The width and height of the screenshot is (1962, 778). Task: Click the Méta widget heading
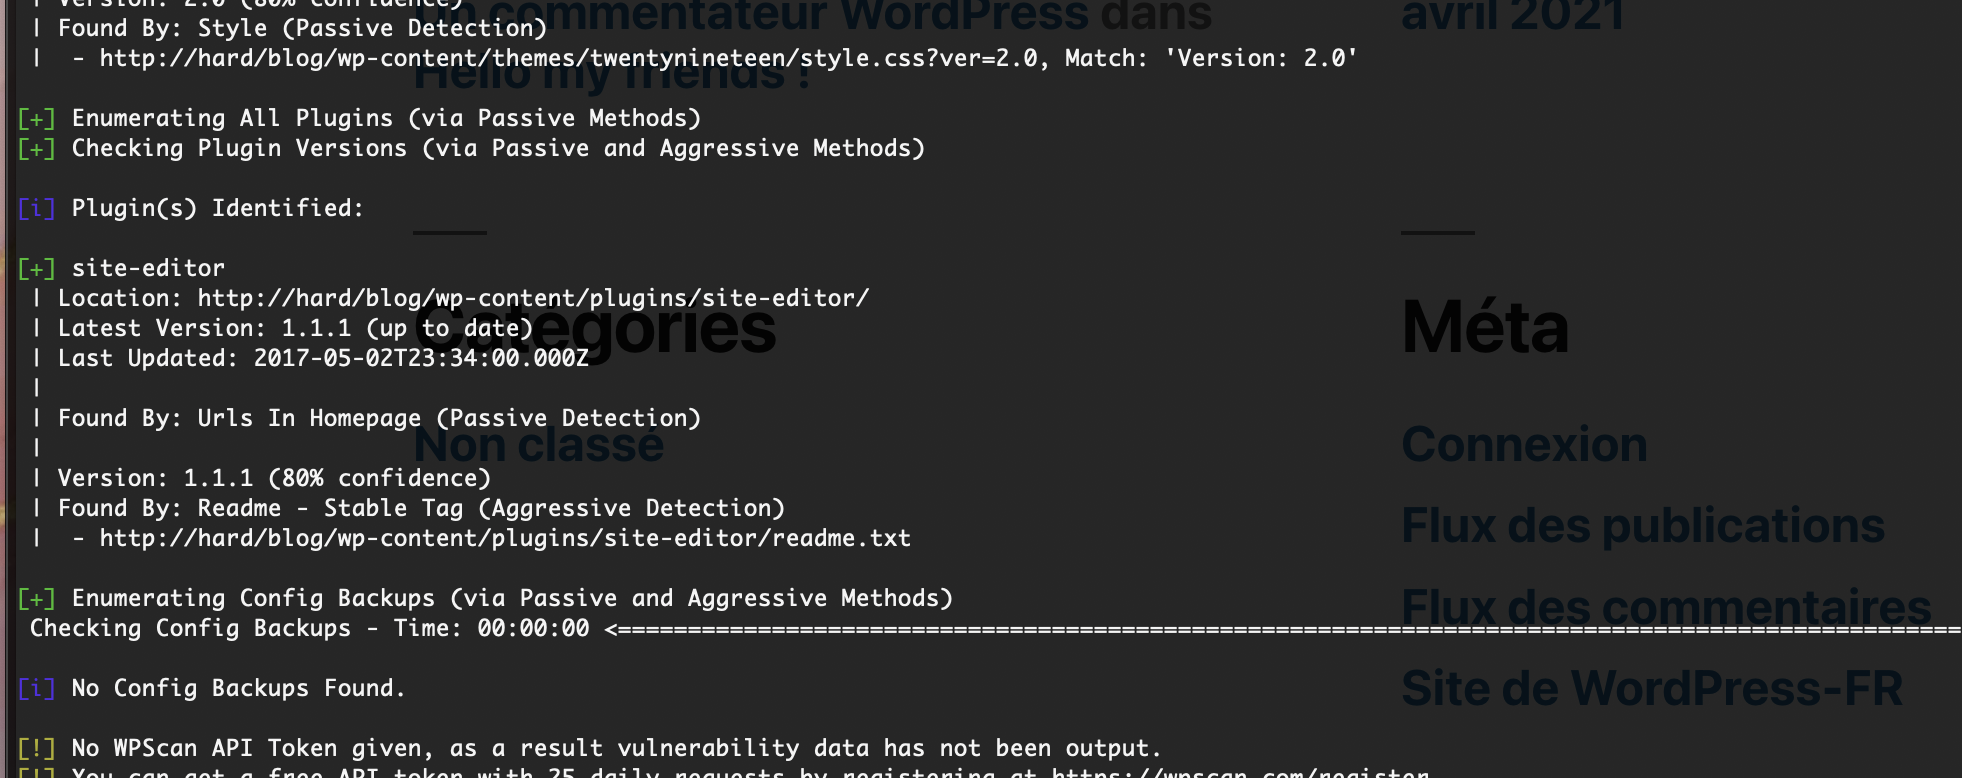coord(1485,327)
